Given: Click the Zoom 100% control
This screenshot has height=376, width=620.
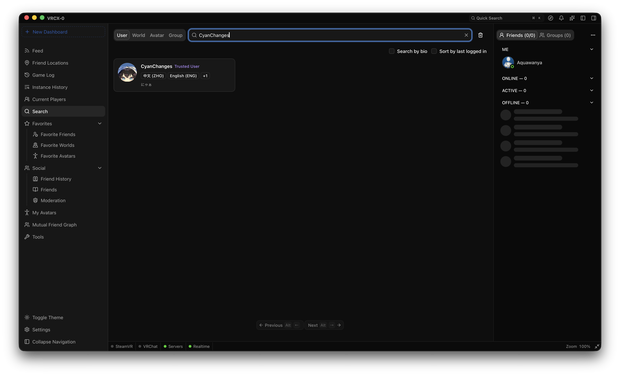Looking at the screenshot, I should click(x=578, y=347).
